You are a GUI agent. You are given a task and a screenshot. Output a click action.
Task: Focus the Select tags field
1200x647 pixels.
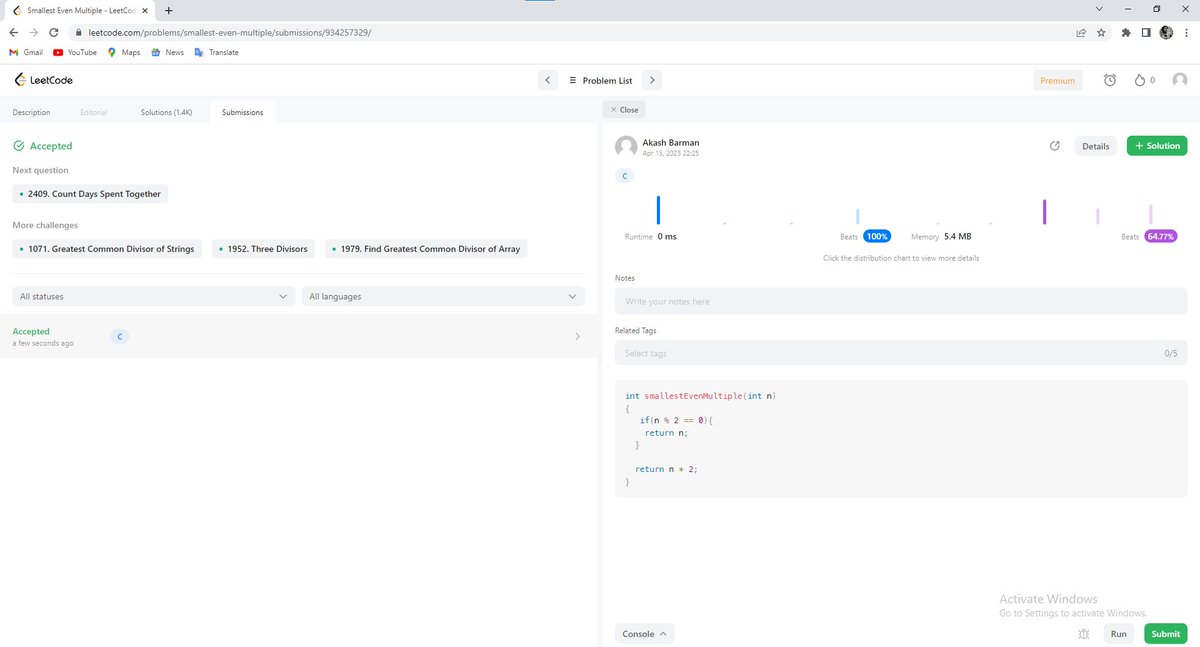point(901,353)
